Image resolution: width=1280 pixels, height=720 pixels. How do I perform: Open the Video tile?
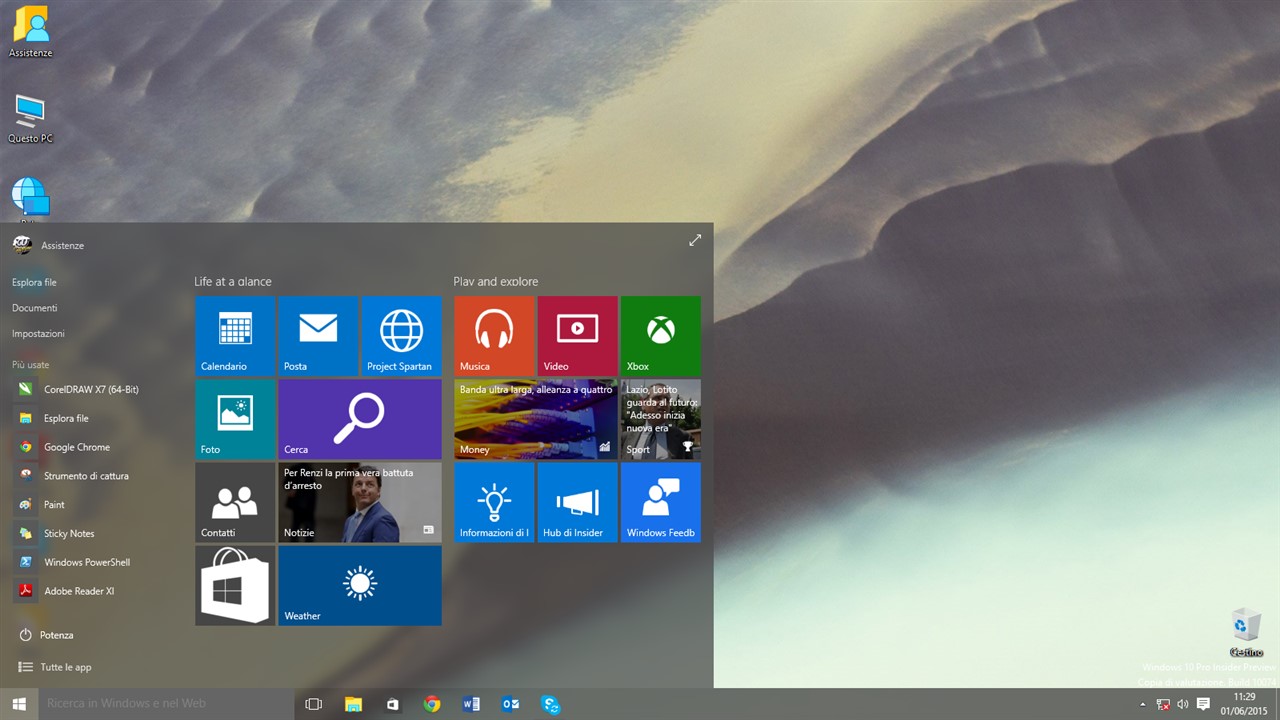click(577, 335)
